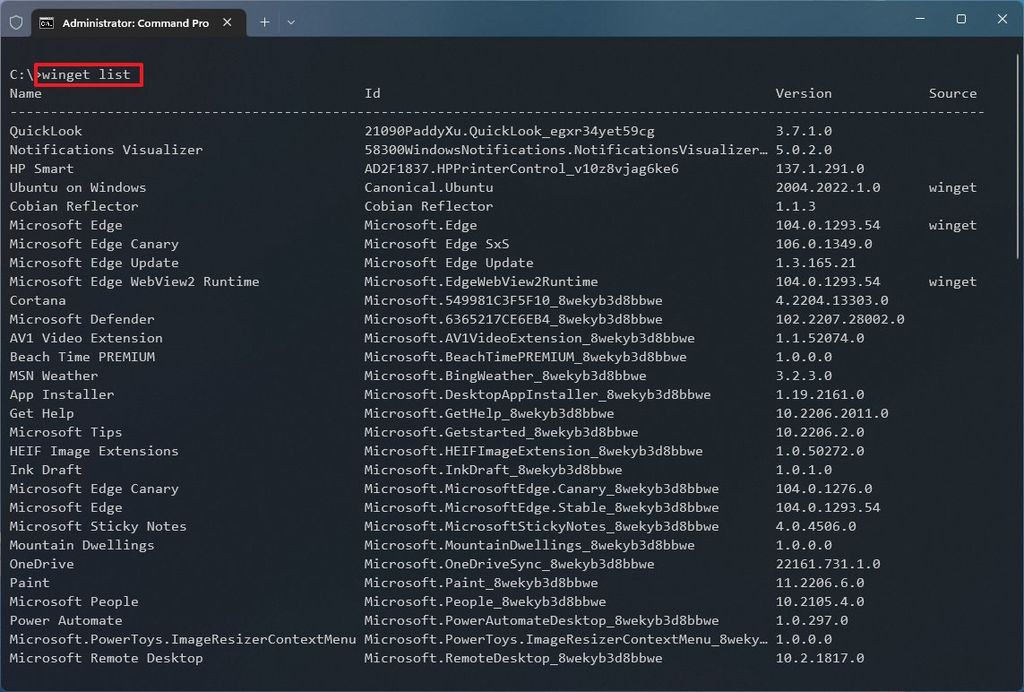Click the Microsoft.RemoteDesktop_8wekyb3d8bbwe Id text
The height and width of the screenshot is (692, 1024).
point(512,658)
